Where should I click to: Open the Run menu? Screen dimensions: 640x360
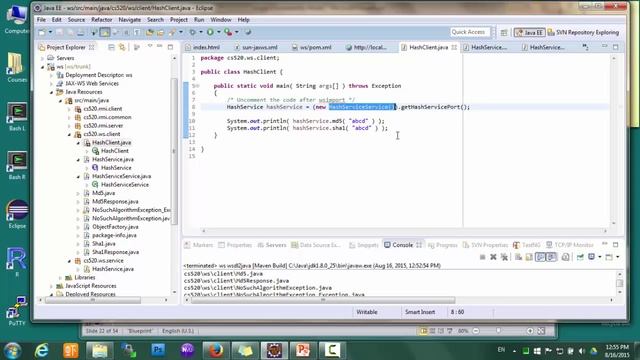point(199,20)
